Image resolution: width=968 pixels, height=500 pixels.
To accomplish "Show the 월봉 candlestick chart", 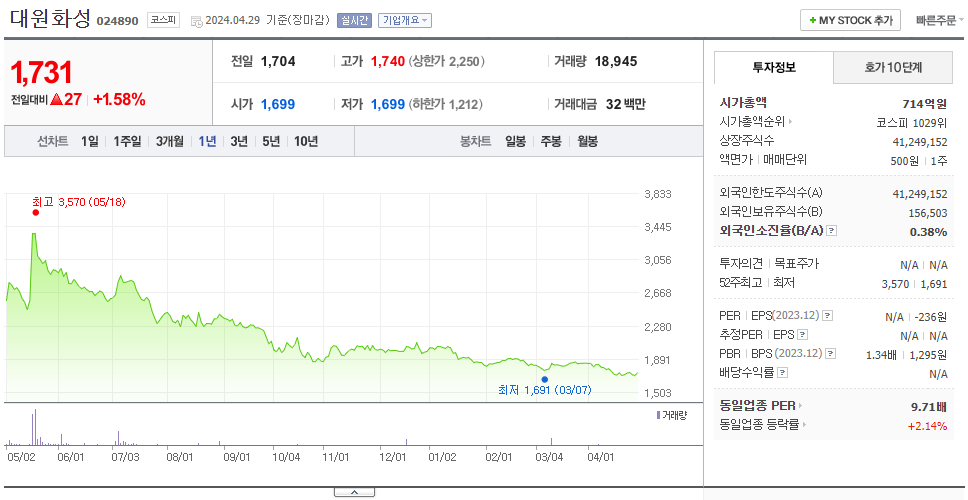I will tap(587, 141).
